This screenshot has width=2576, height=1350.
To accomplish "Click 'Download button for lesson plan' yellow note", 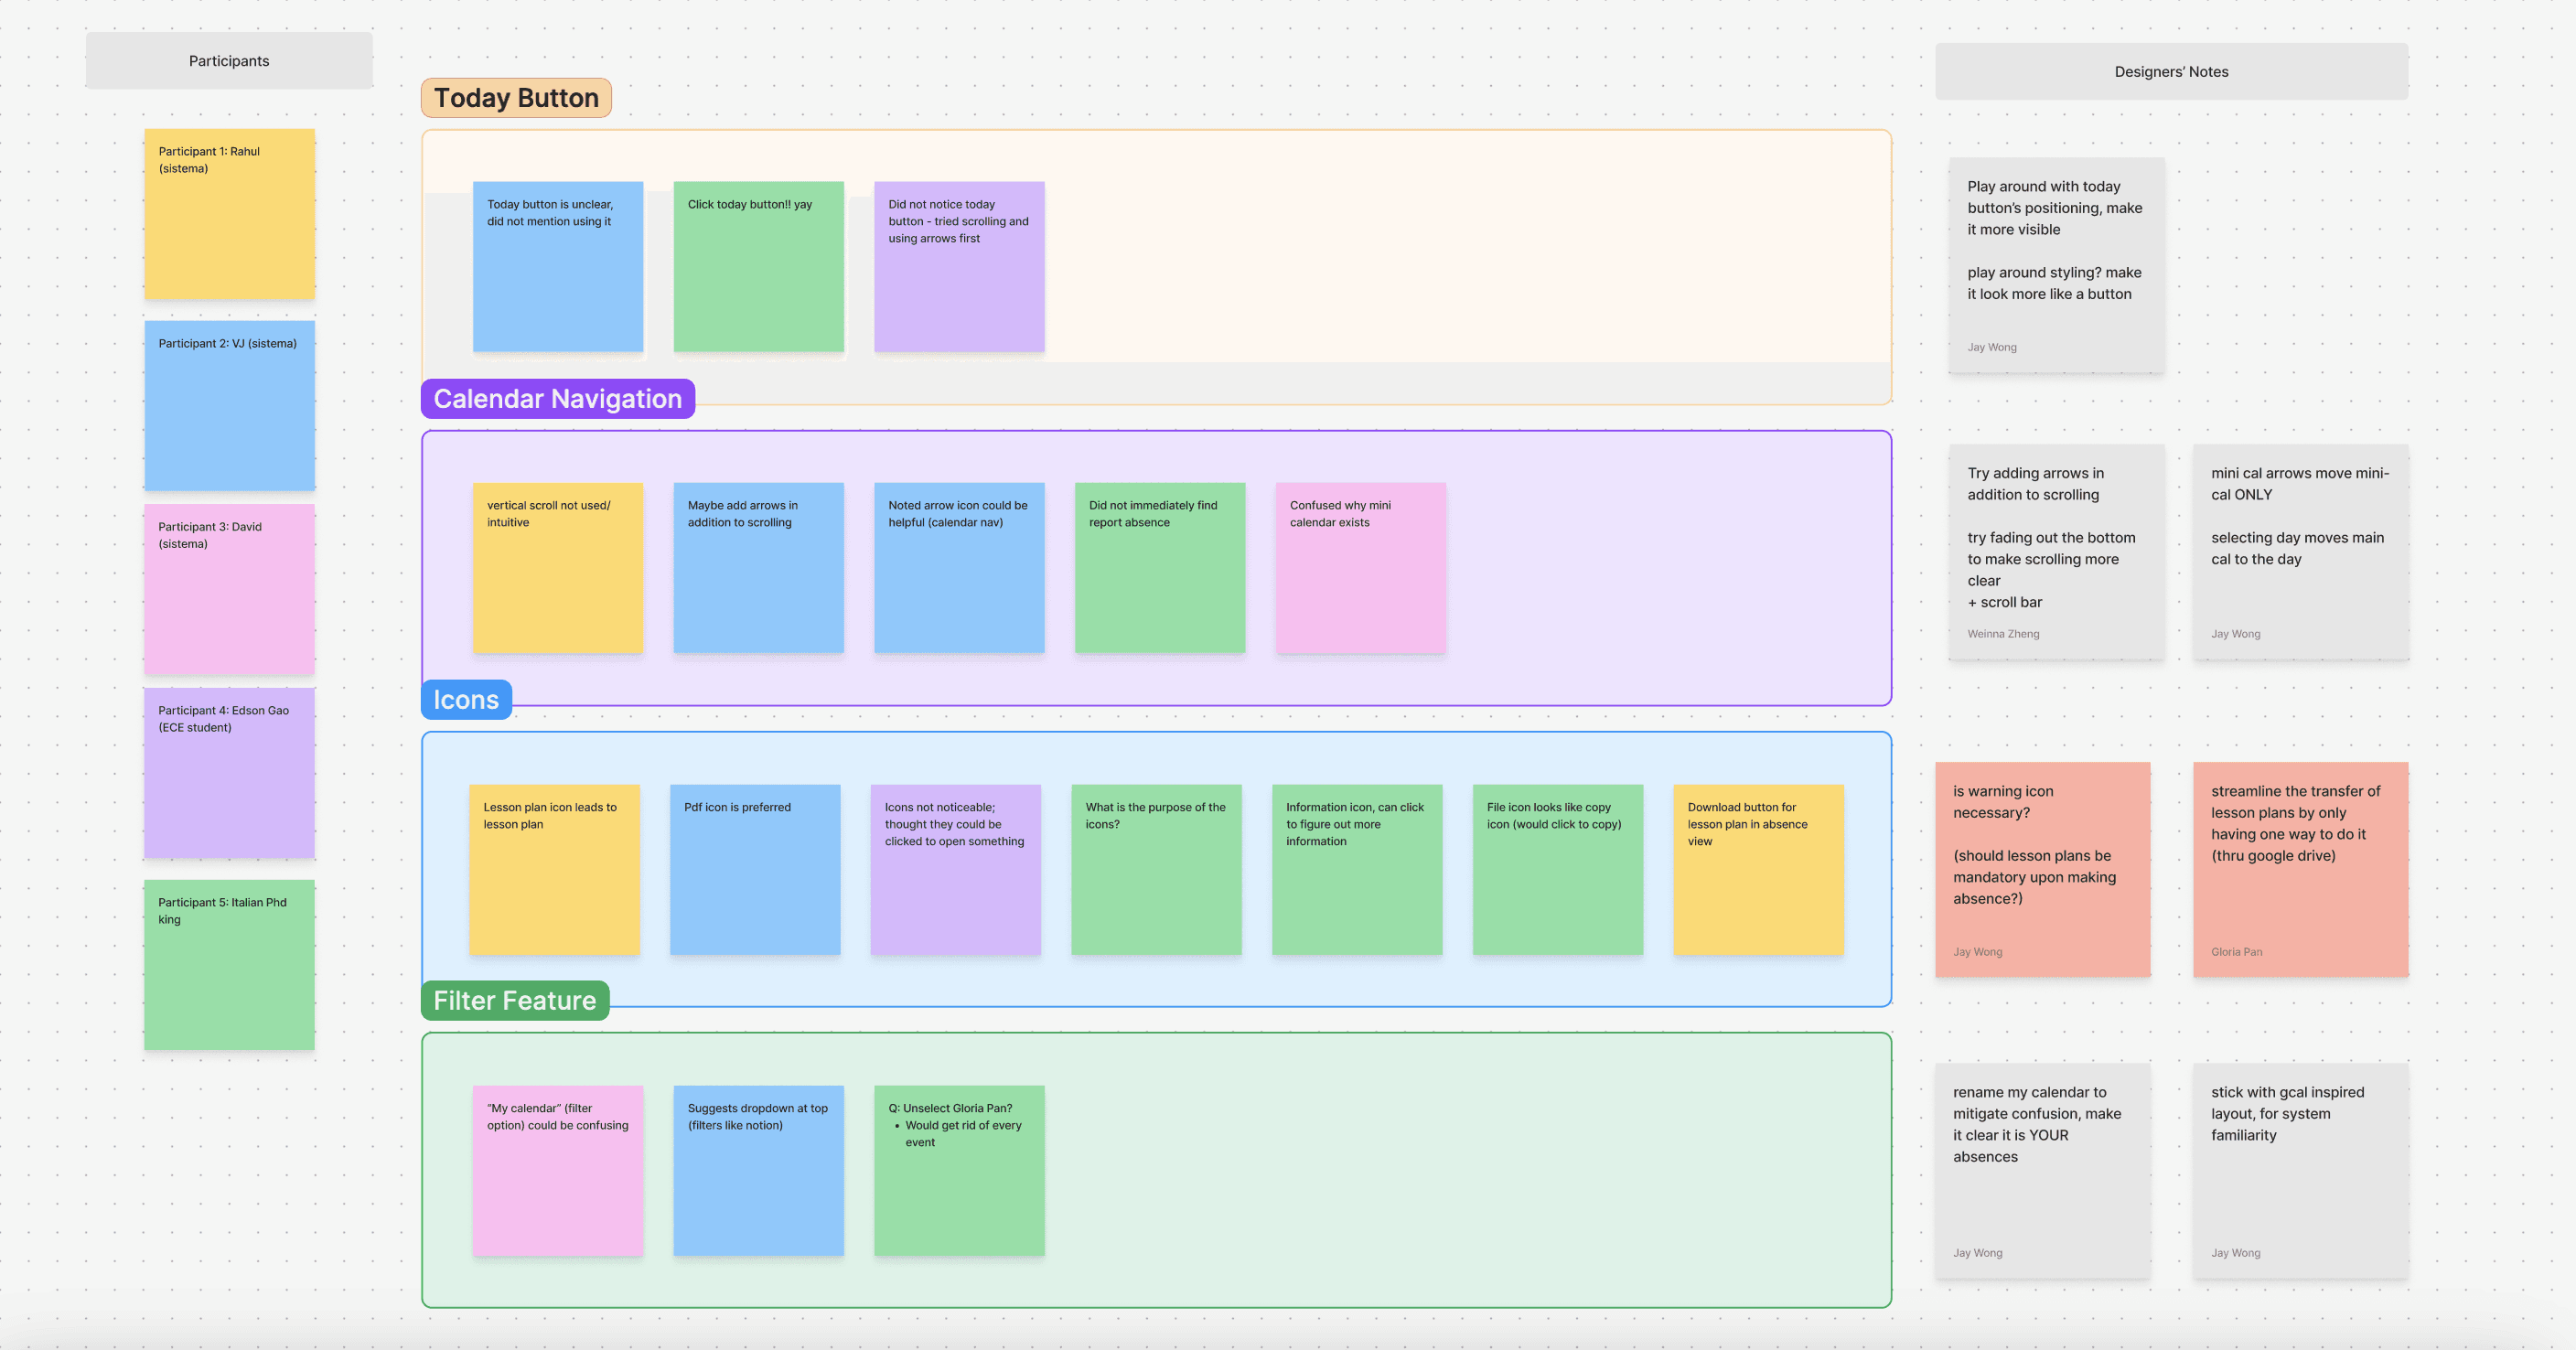I will coord(1758,870).
